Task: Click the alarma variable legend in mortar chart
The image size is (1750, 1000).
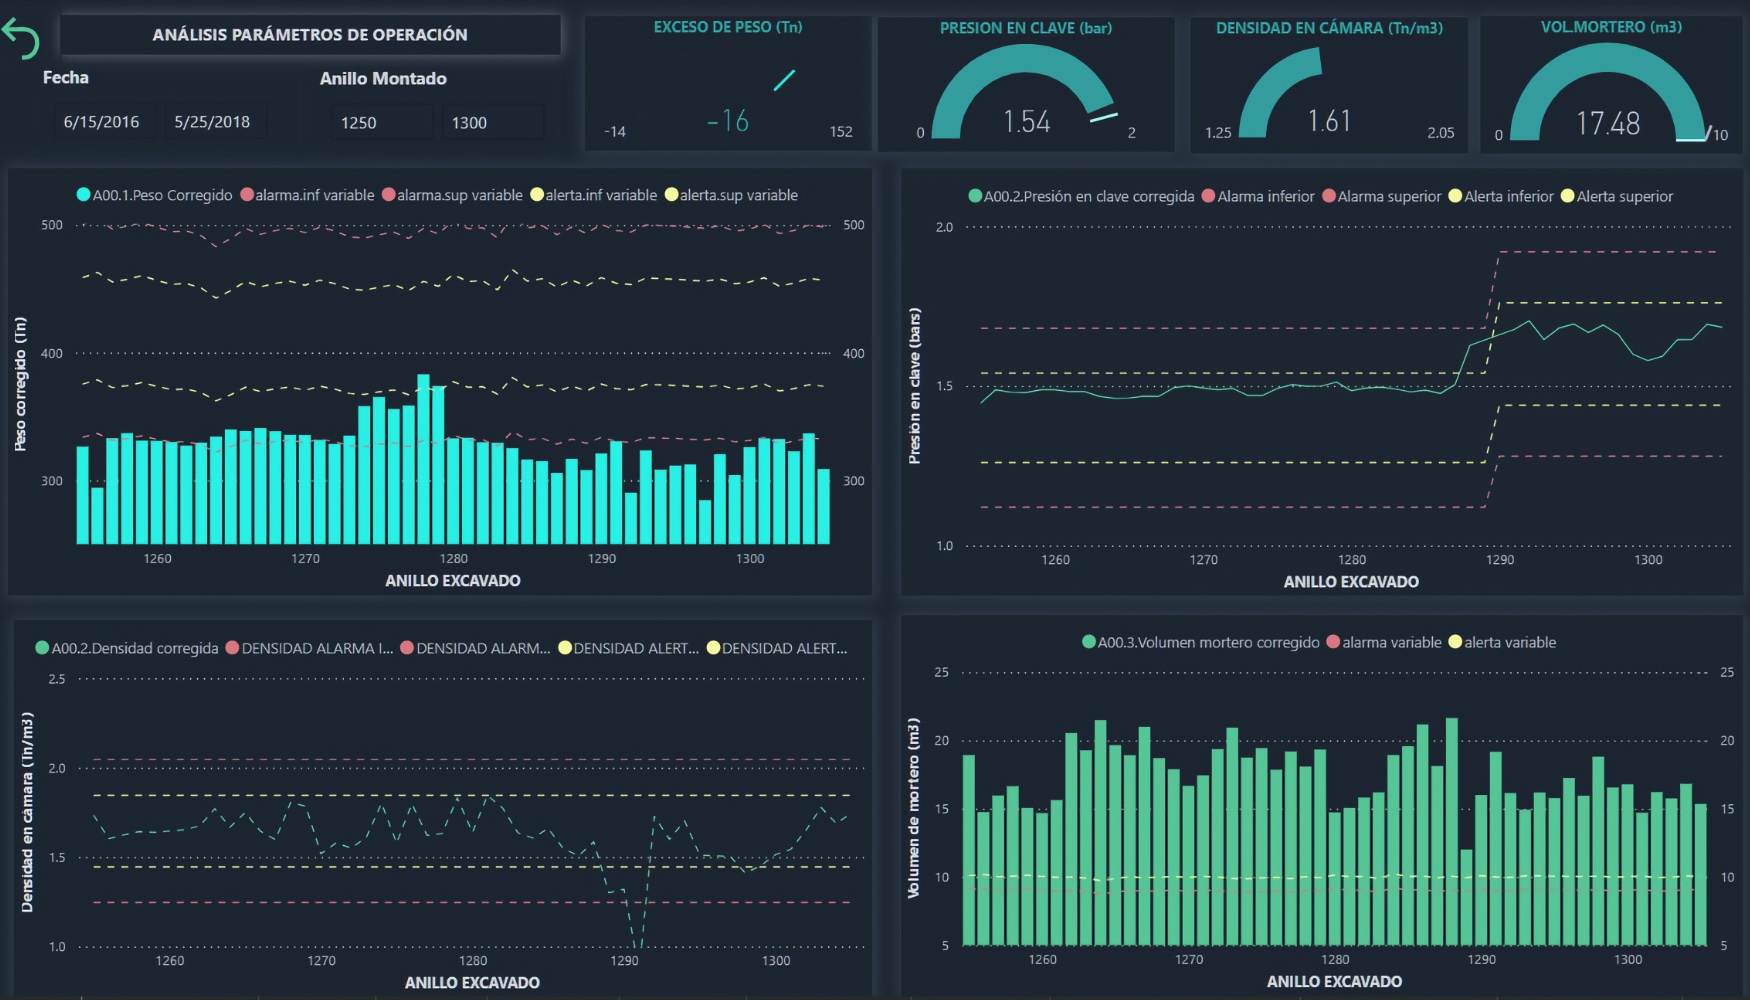Action: point(1383,642)
